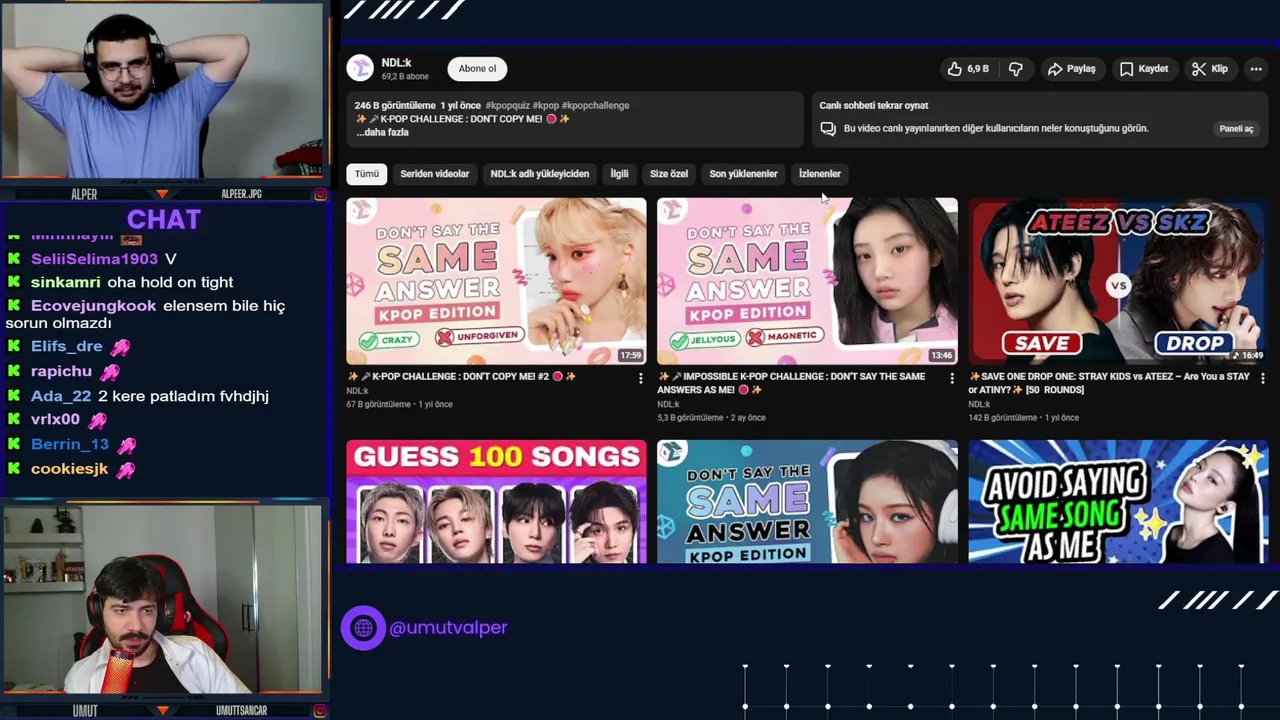The image size is (1280, 720).
Task: Open the Paylaş share button
Action: click(1071, 69)
